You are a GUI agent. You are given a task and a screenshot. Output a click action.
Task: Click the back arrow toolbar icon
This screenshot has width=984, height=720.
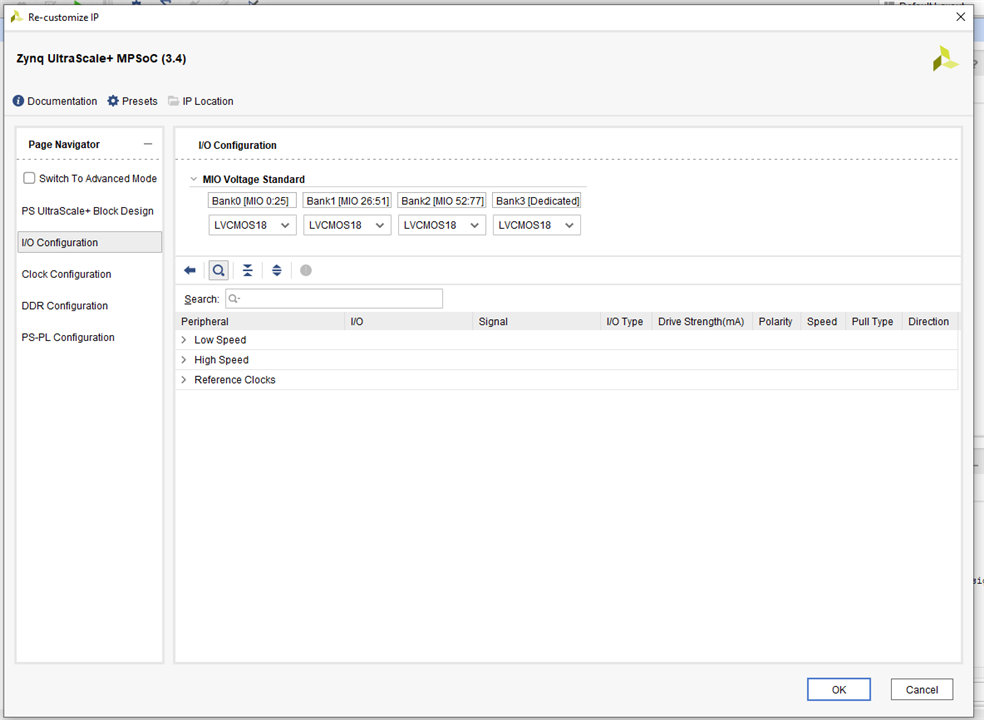coord(190,270)
